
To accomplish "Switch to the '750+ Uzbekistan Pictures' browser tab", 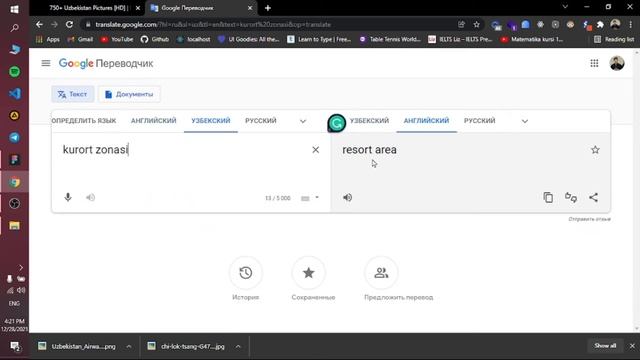I will [88, 8].
